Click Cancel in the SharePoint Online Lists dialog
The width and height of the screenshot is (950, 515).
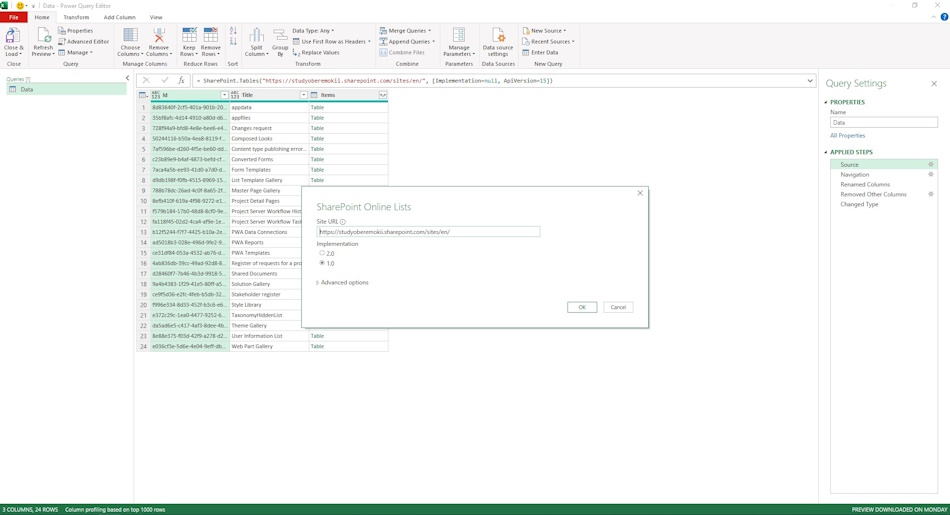tap(618, 307)
